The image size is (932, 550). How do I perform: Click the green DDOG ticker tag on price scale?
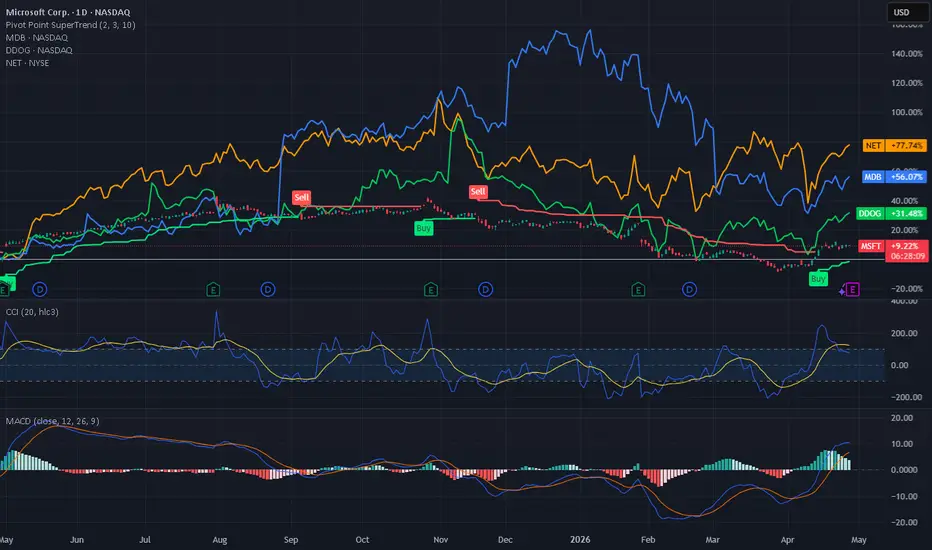pyautogui.click(x=870, y=213)
